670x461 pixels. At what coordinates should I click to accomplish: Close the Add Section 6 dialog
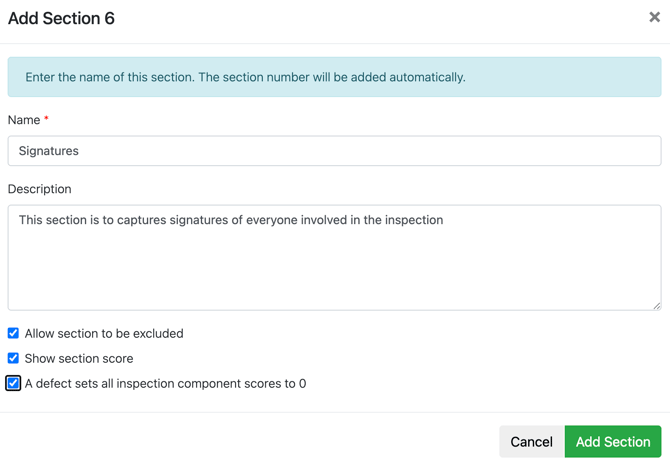[x=654, y=17]
